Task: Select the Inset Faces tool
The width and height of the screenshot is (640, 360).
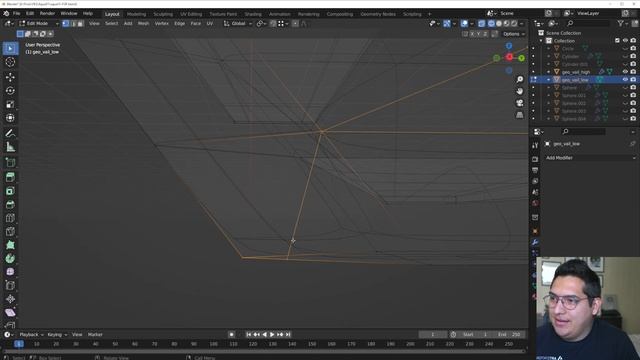Action: click(x=10, y=191)
